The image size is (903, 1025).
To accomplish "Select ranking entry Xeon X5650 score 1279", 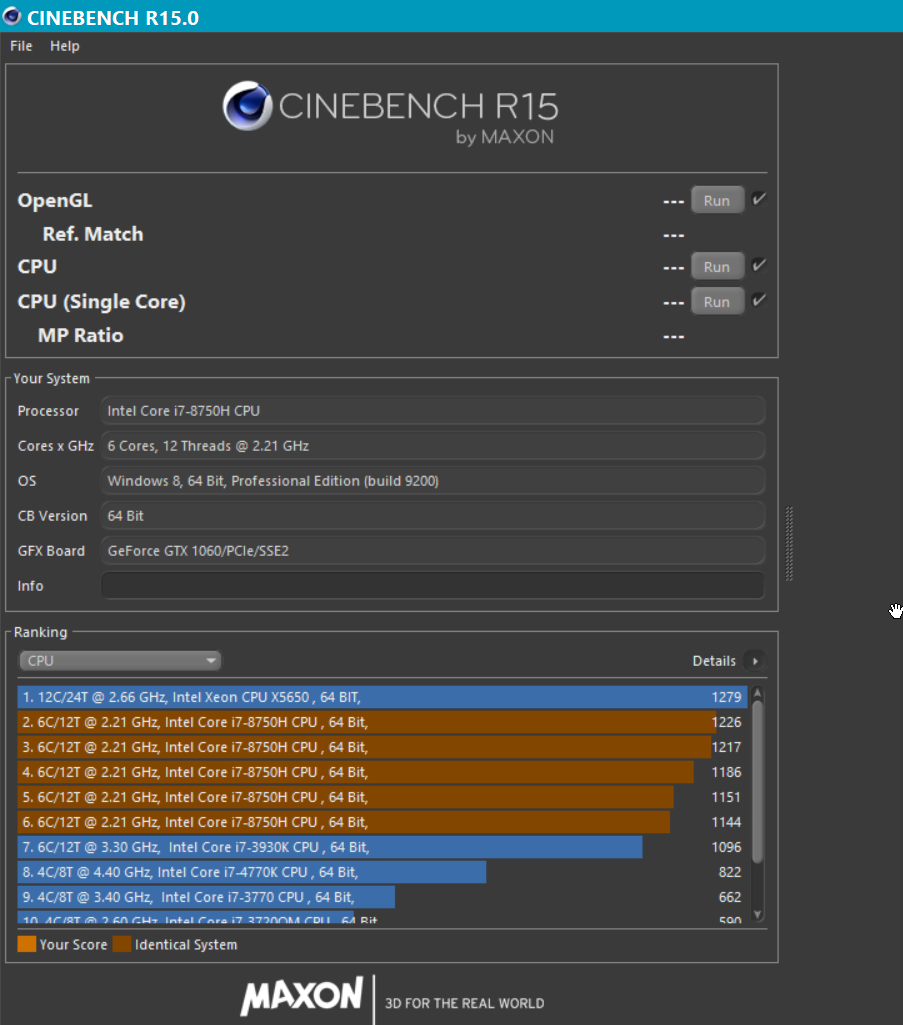I will [383, 697].
